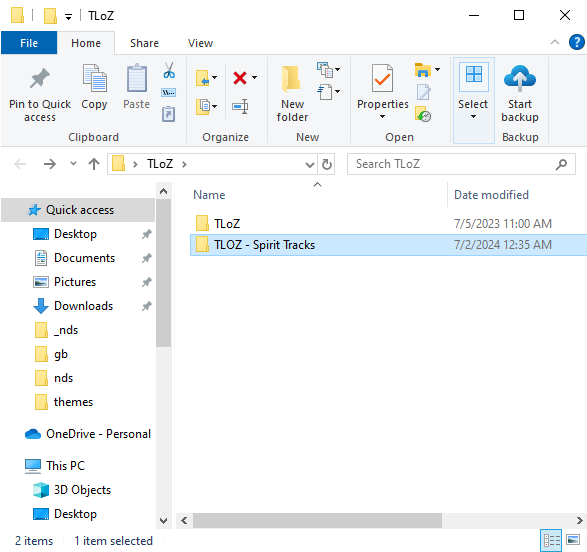This screenshot has height=552, width=587.
Task: Select Quick access in navigation pane
Action: click(78, 210)
